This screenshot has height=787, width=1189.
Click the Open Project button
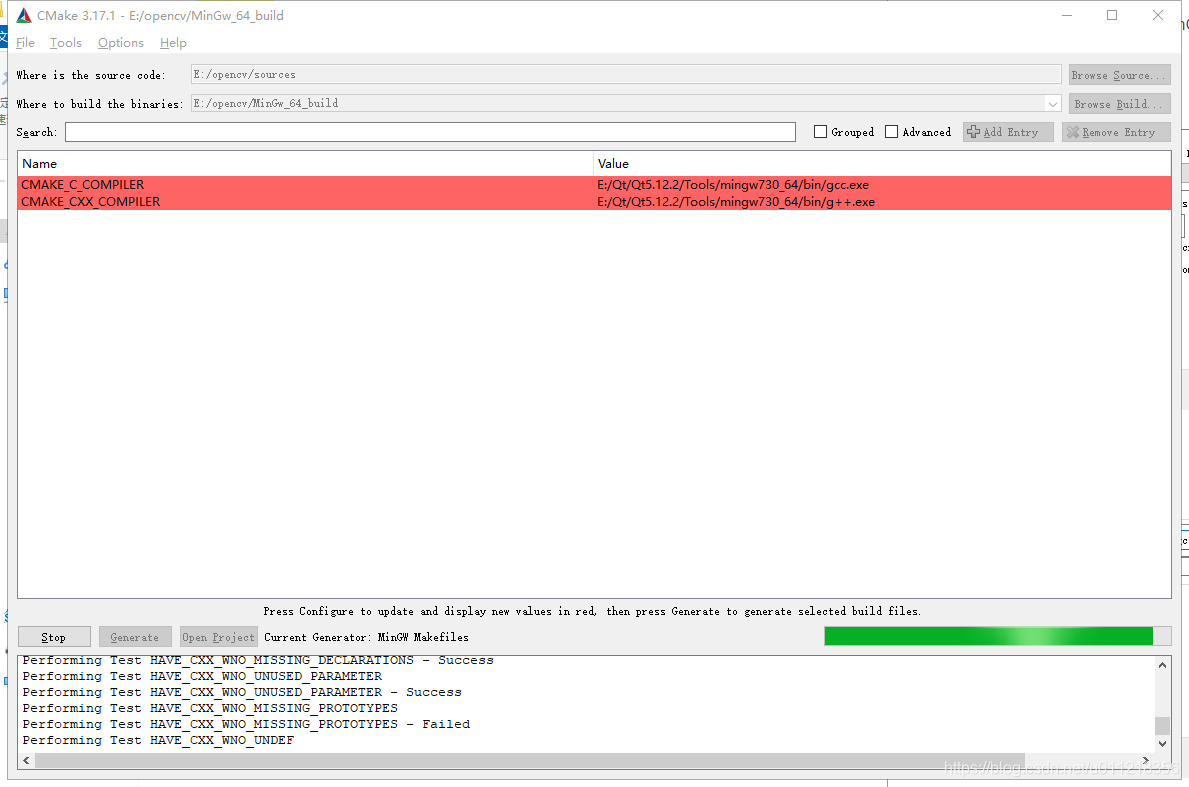pos(218,637)
